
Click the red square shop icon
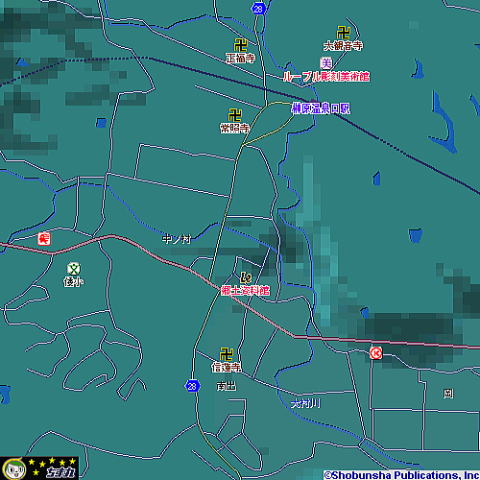coord(44,239)
